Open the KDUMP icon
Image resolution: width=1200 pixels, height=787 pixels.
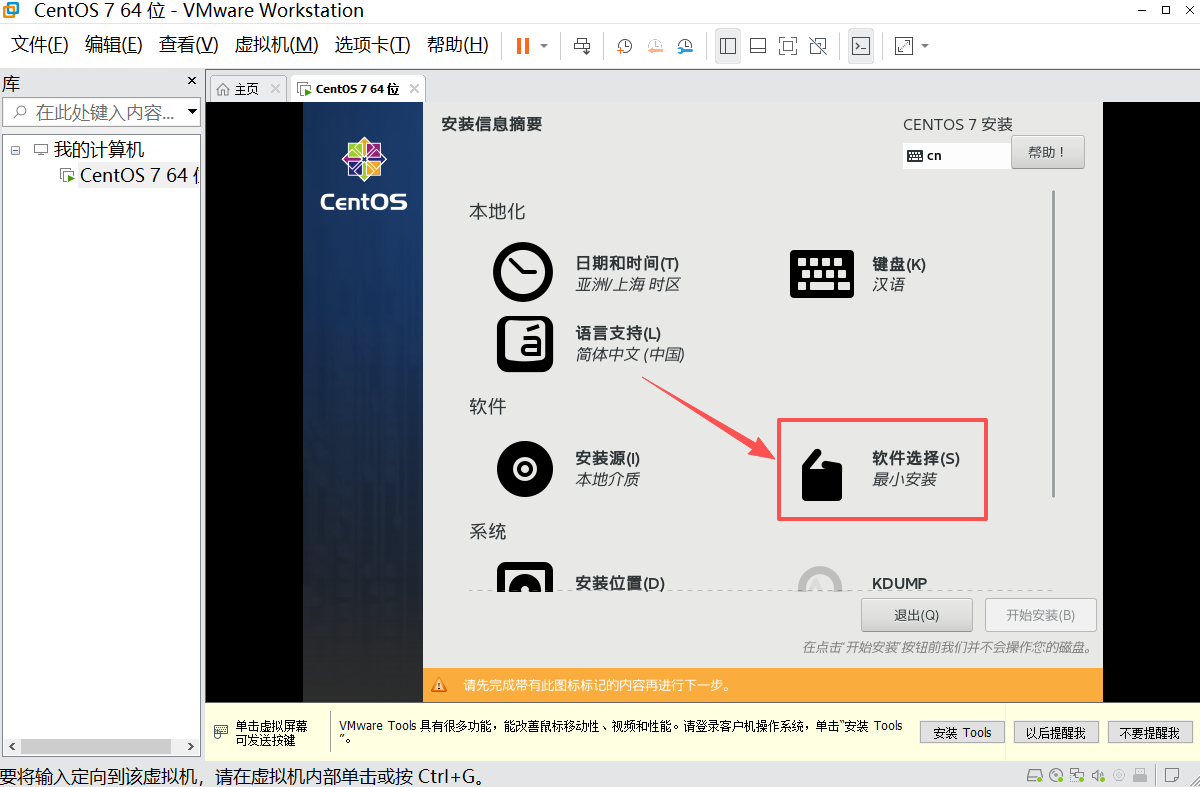point(821,578)
